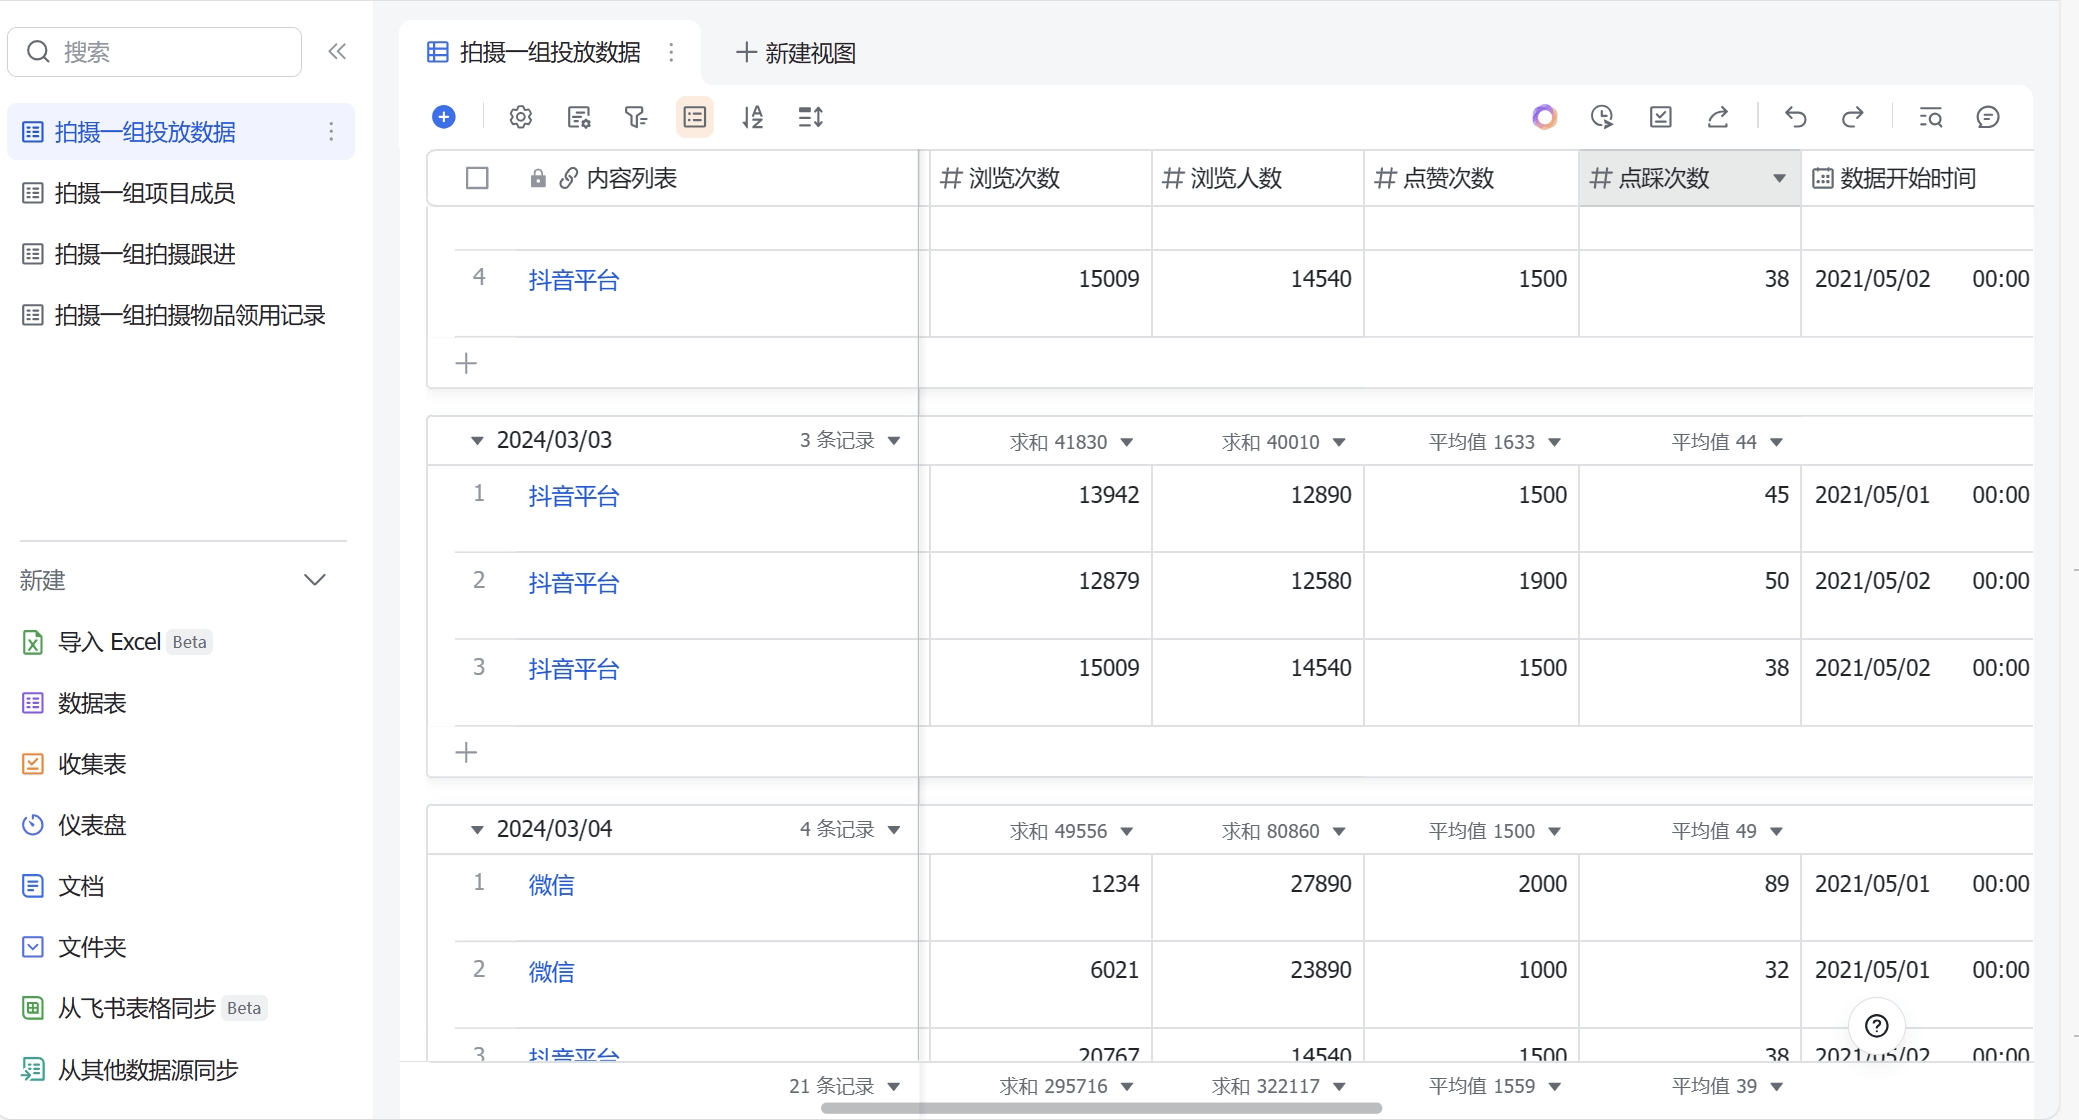This screenshot has width=2079, height=1120.
Task: Collapse the 2024/03/03 group
Action: [478, 440]
